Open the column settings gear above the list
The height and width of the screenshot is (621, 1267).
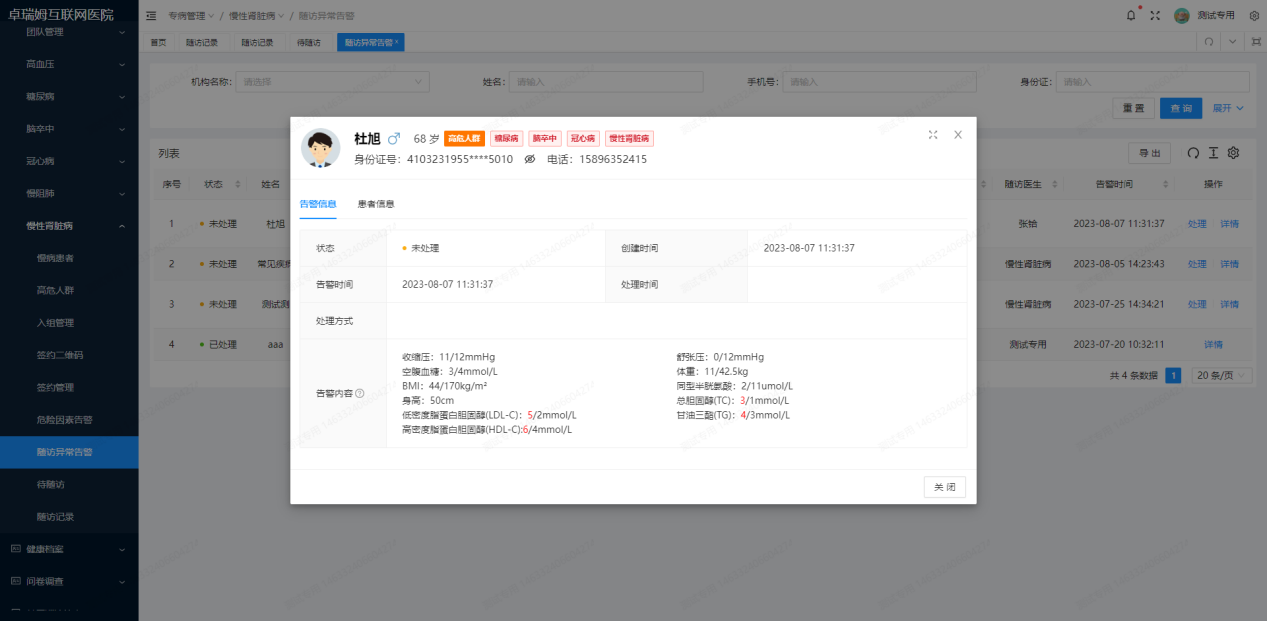pos(1232,153)
